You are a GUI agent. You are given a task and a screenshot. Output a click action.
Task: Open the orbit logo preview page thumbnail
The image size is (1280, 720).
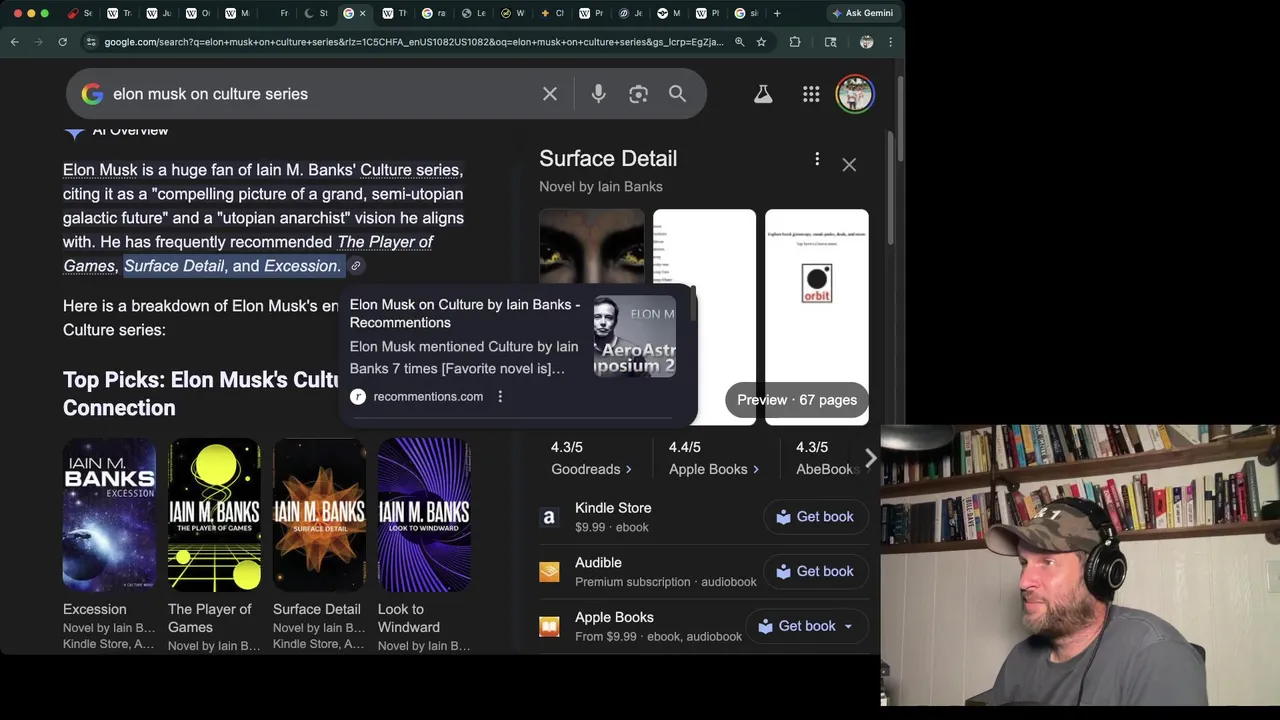pos(817,317)
